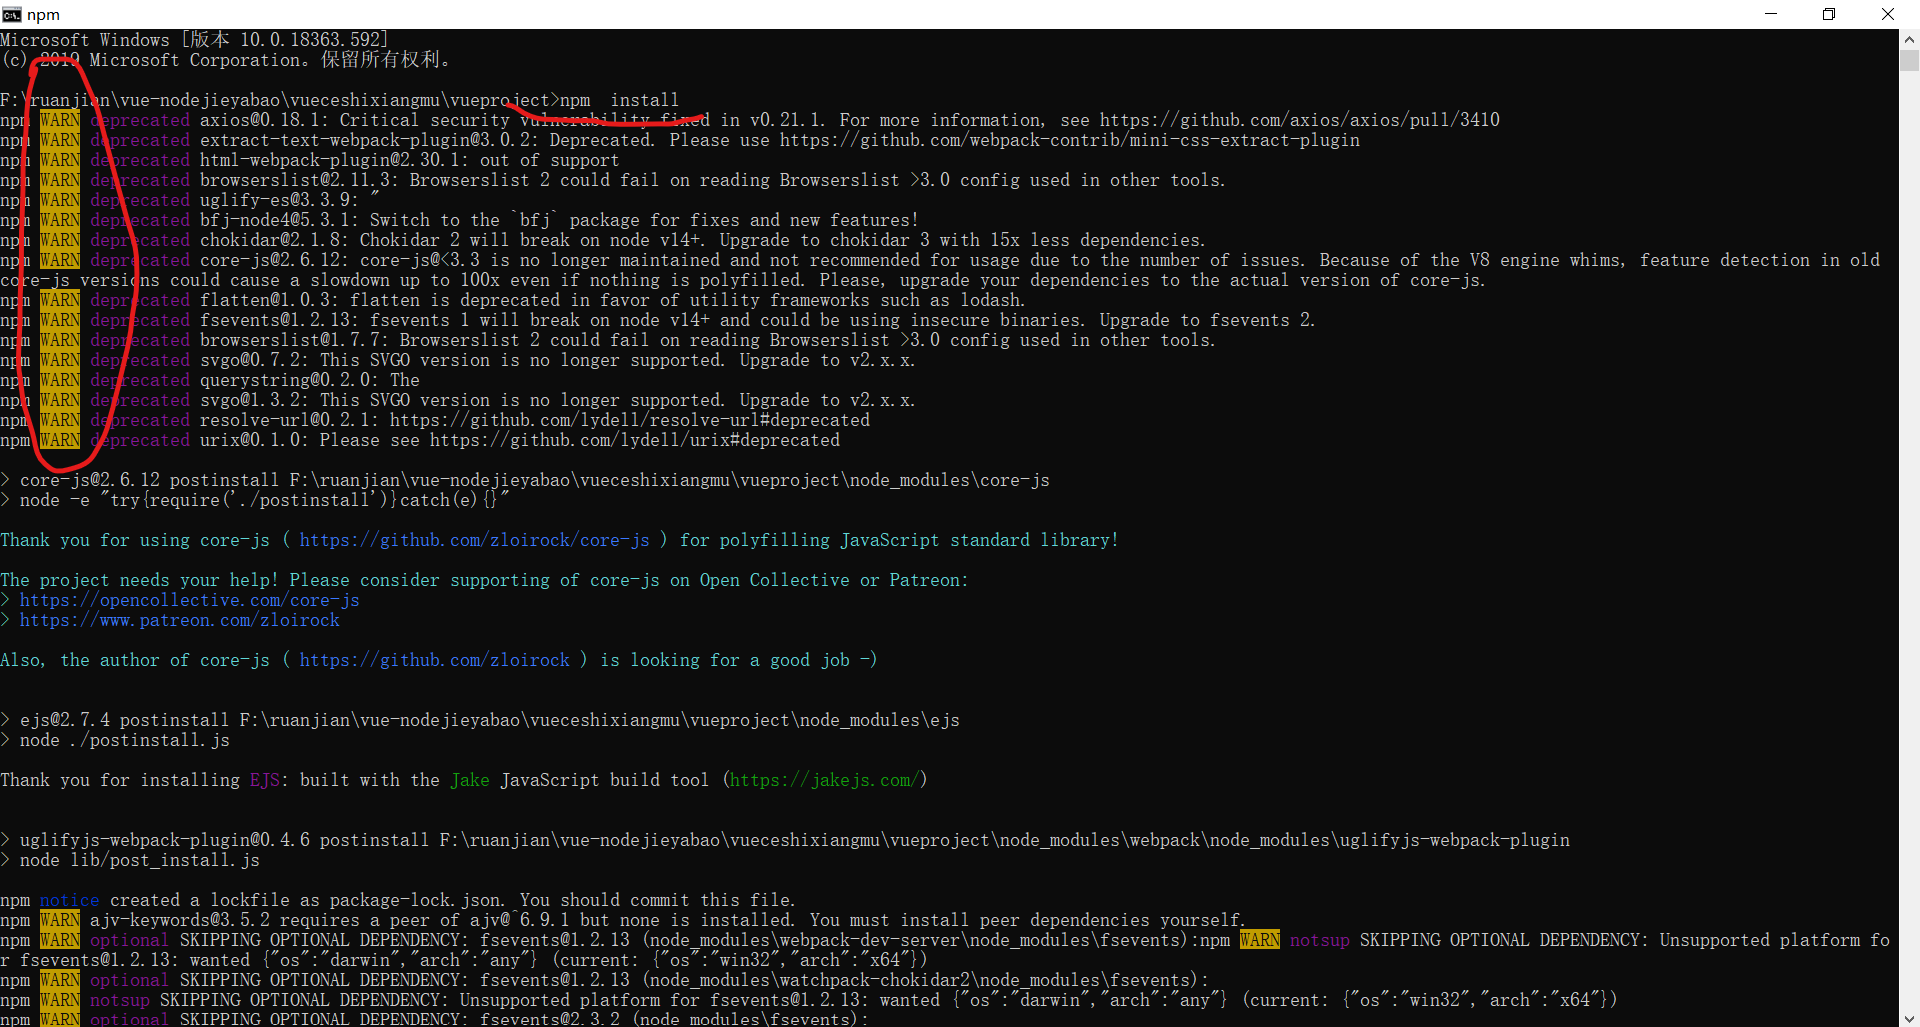Click 'chokidar@2.1.8' text
This screenshot has width=1920, height=1027.
(x=270, y=240)
